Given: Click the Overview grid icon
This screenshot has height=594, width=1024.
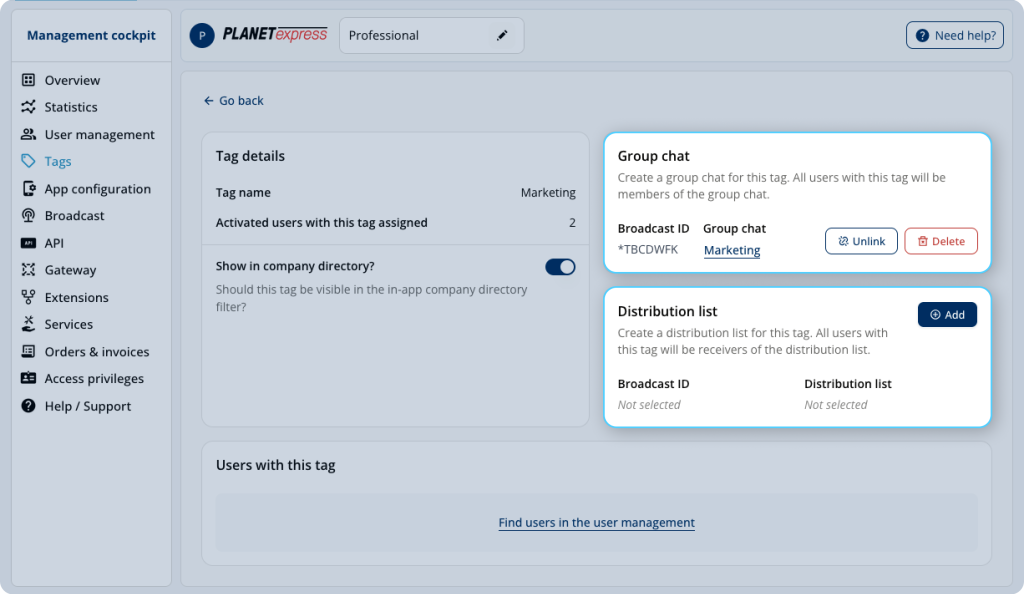Looking at the screenshot, I should coord(28,80).
